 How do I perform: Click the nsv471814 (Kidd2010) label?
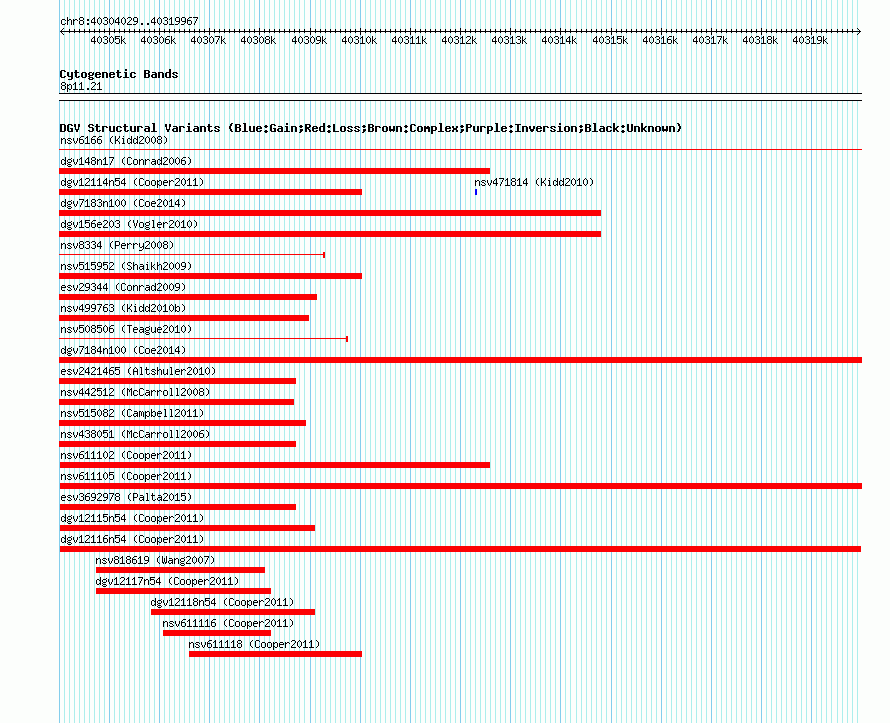coord(534,183)
